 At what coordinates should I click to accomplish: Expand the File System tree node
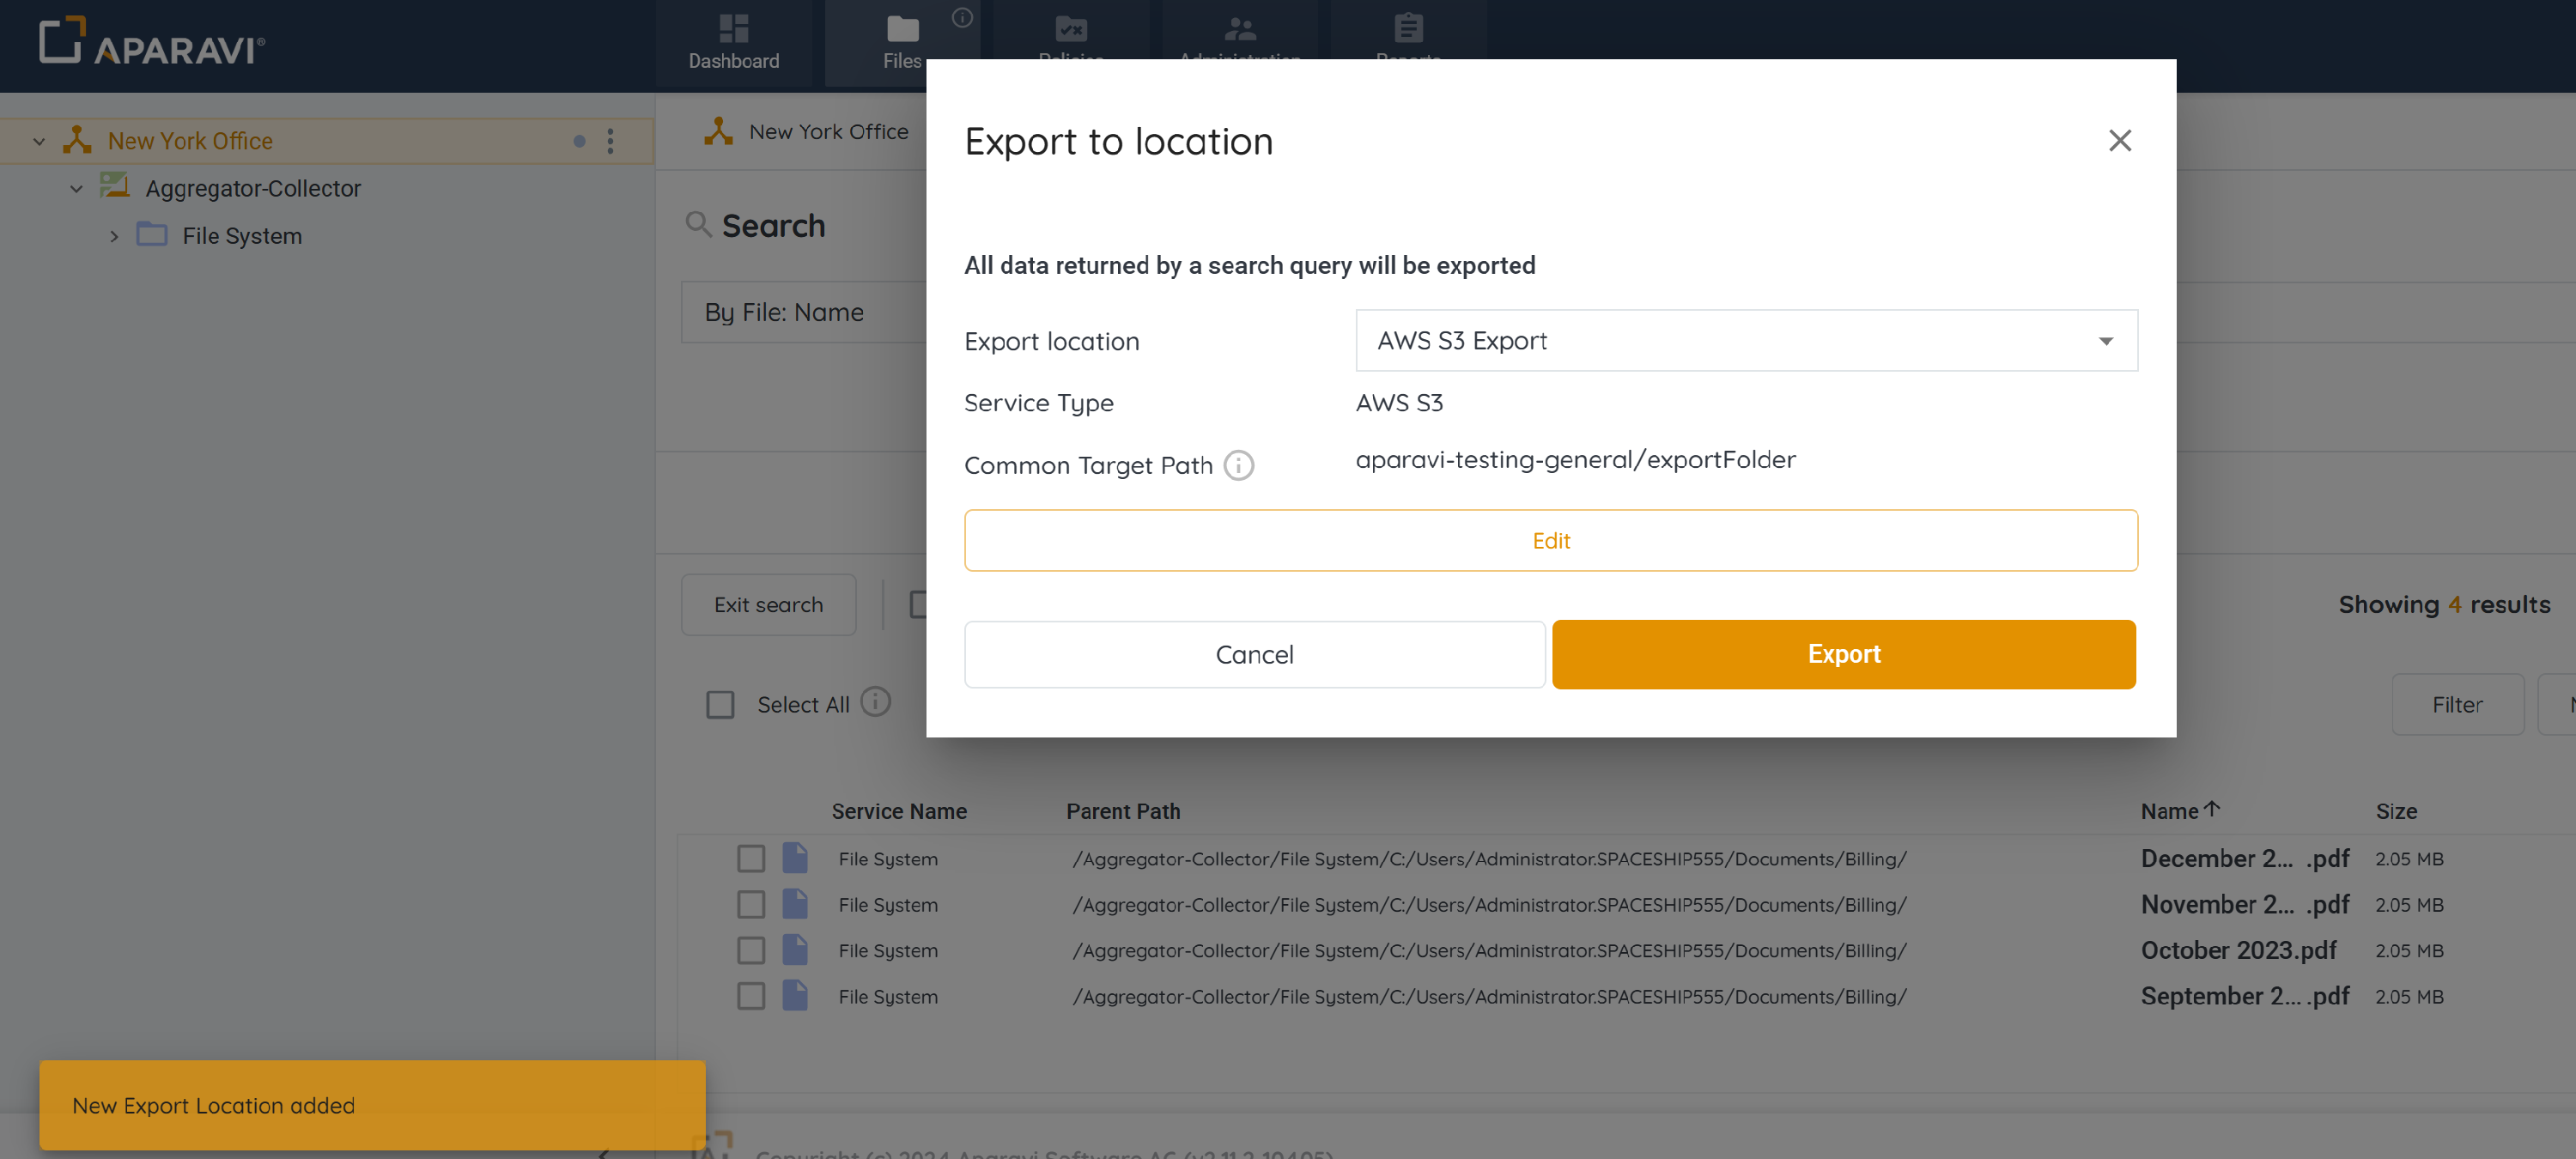113,236
